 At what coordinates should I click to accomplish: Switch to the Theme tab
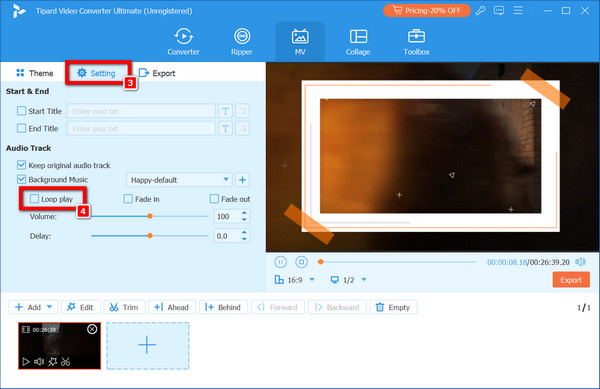pyautogui.click(x=34, y=73)
